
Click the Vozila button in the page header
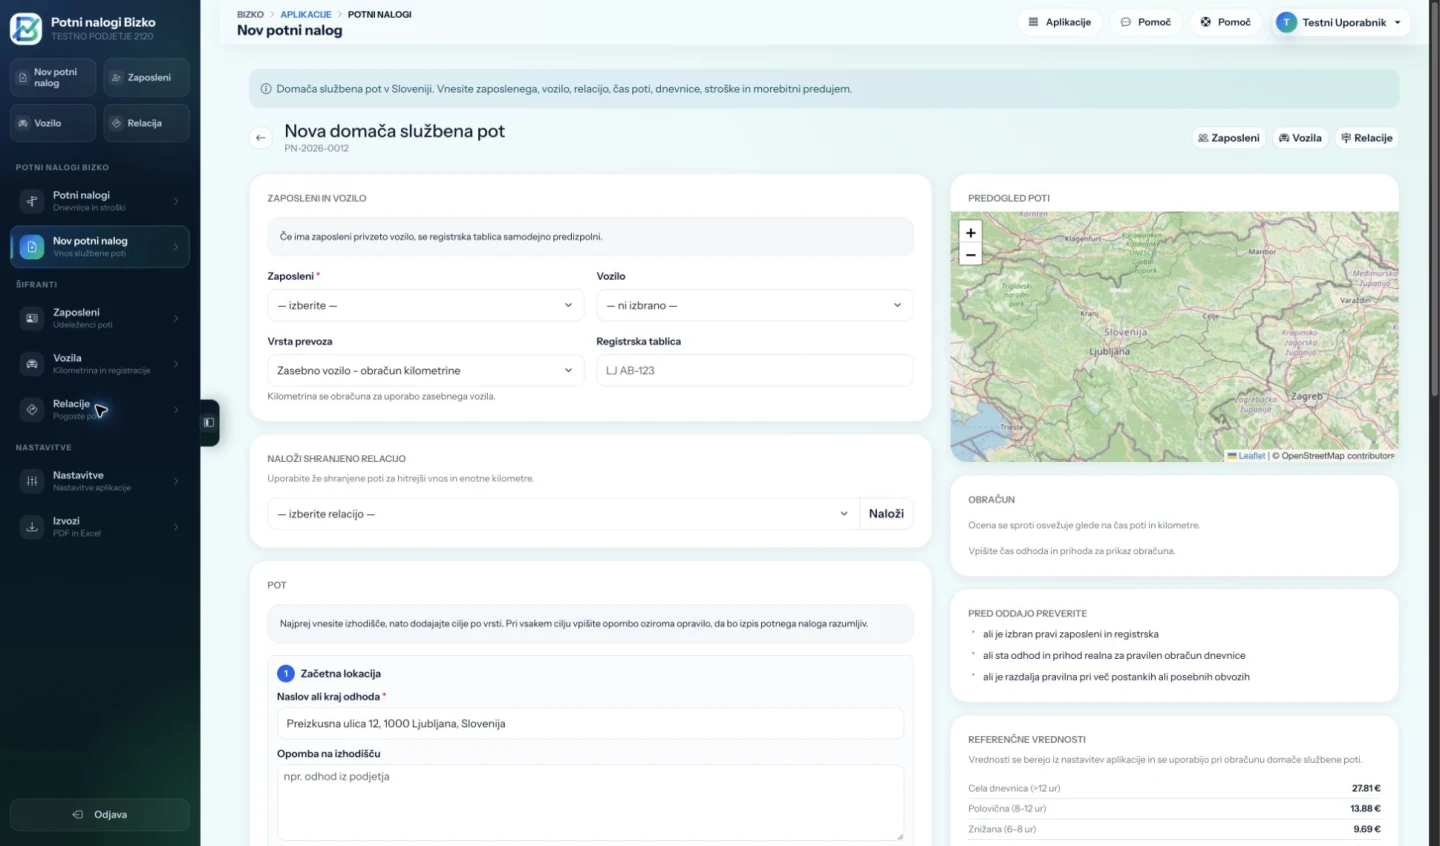tap(1299, 138)
